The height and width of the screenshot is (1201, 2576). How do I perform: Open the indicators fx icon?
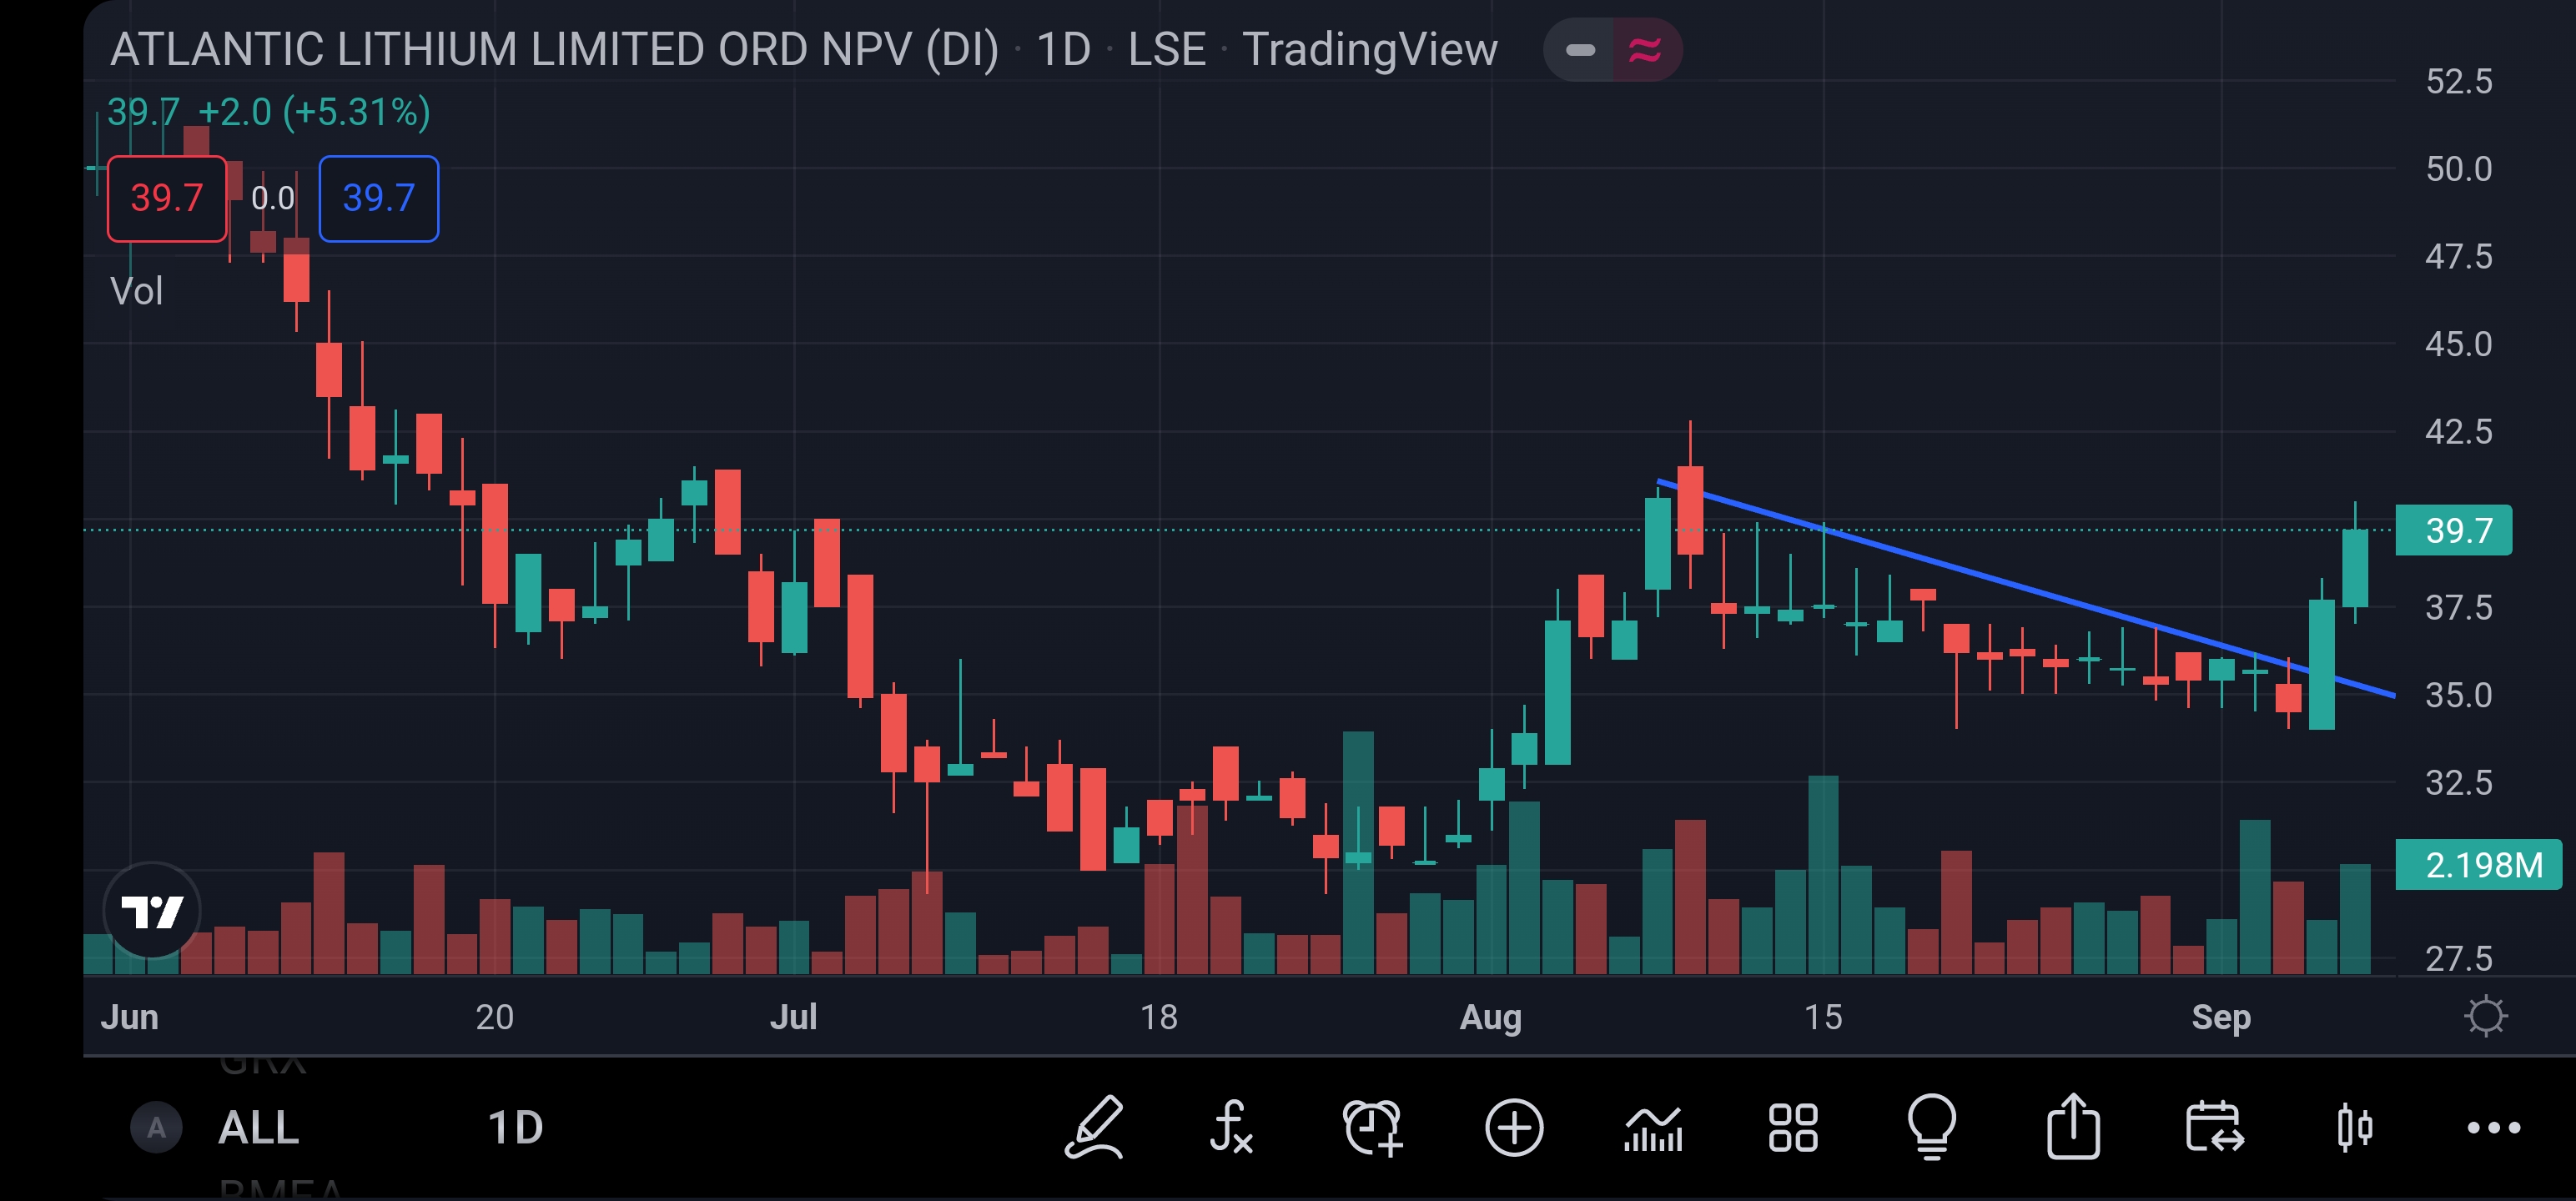point(1231,1127)
